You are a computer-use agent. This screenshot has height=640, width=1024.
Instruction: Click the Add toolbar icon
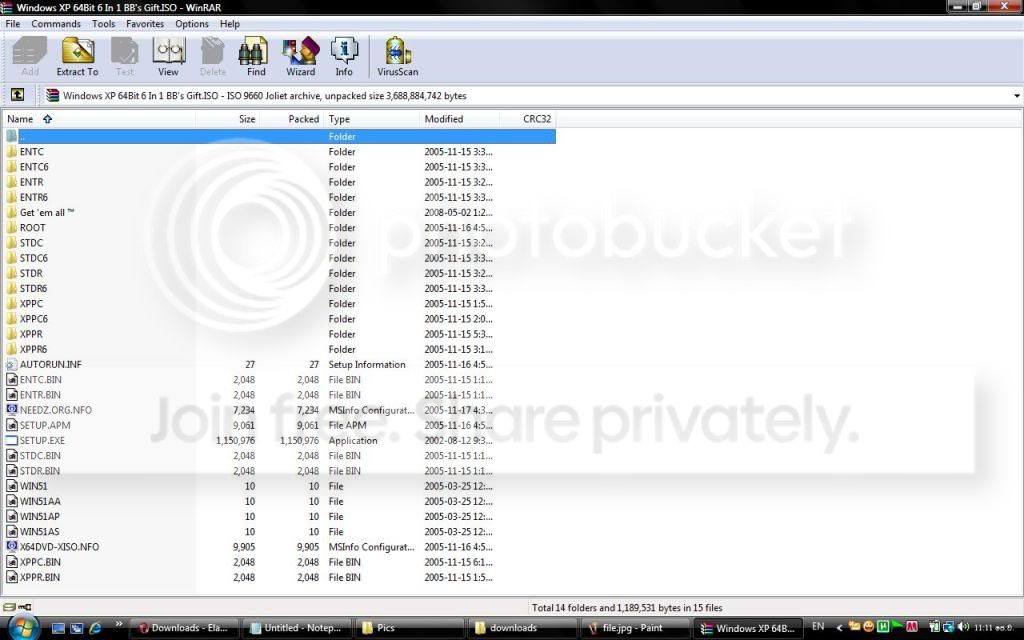[x=29, y=56]
